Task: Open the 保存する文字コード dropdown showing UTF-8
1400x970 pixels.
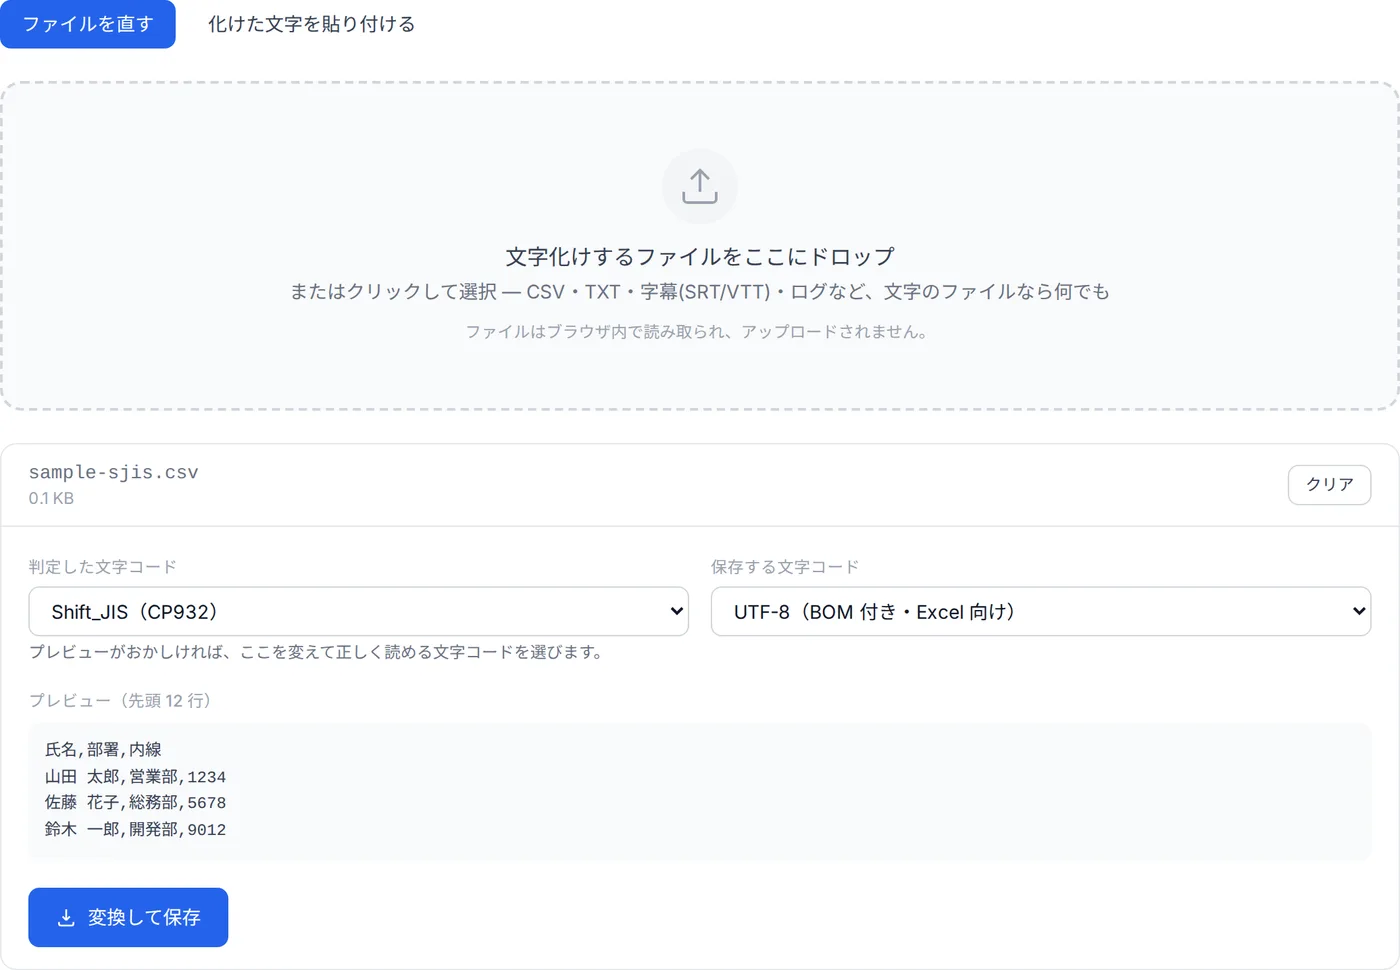Action: click(1040, 611)
